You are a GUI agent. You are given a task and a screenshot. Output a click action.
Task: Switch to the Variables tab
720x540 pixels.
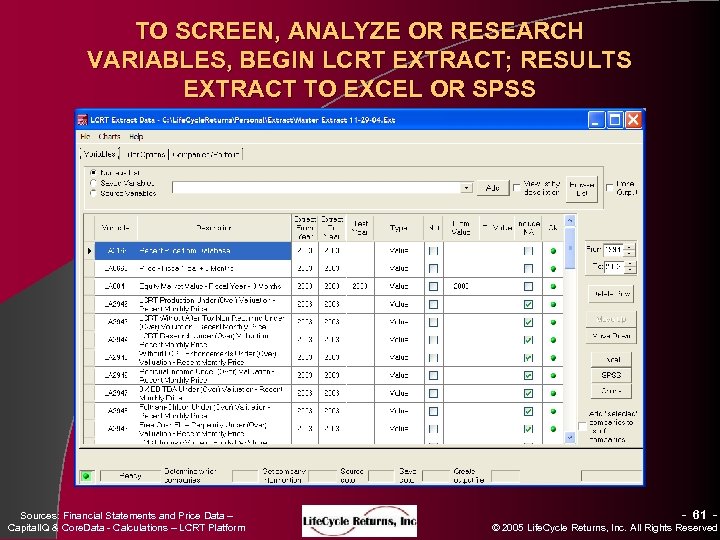[x=100, y=154]
